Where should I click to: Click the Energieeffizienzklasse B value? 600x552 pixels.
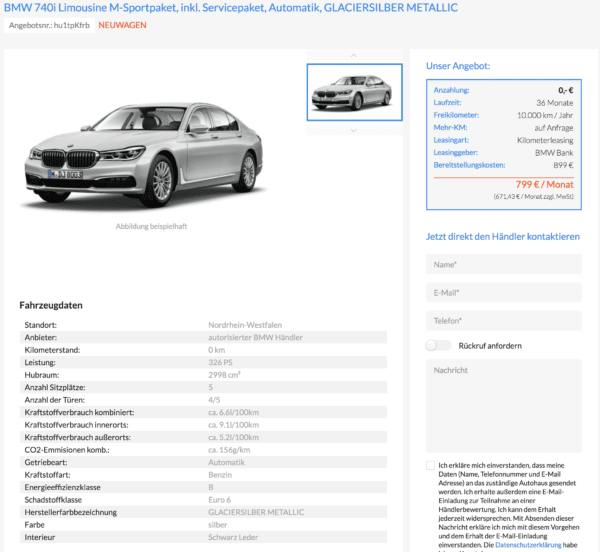click(211, 487)
